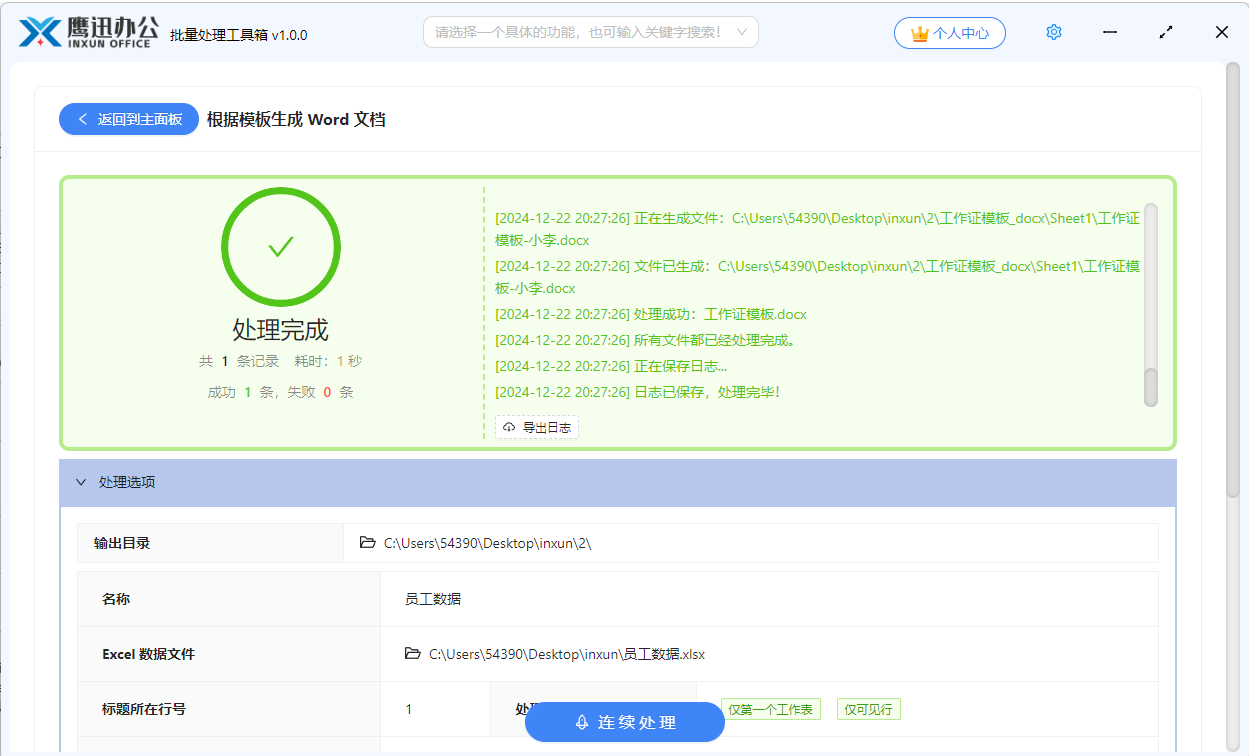Export the log with 导出日志
The width and height of the screenshot is (1249, 756).
coord(537,427)
